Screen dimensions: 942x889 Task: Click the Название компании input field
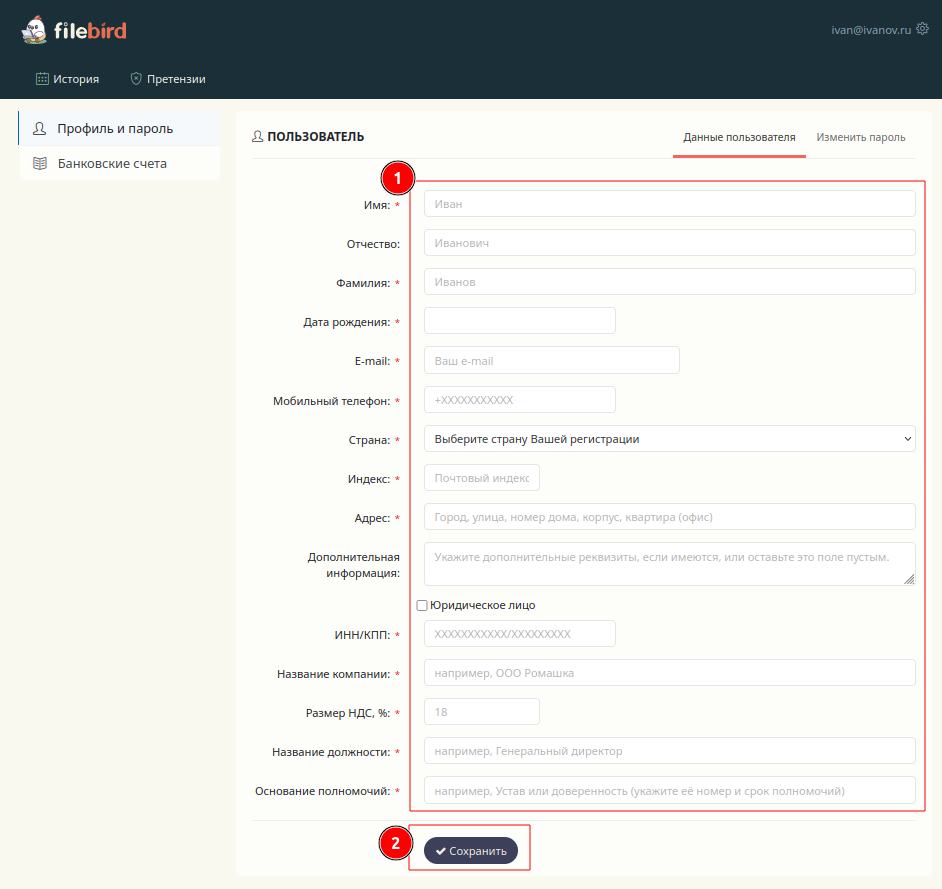click(x=669, y=673)
